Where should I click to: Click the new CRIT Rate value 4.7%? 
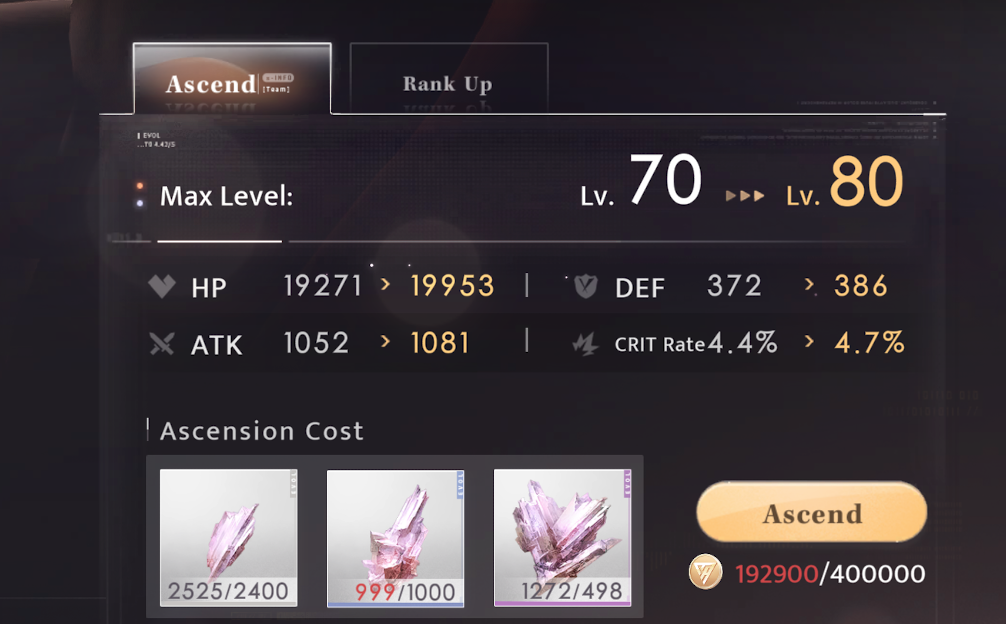click(869, 343)
